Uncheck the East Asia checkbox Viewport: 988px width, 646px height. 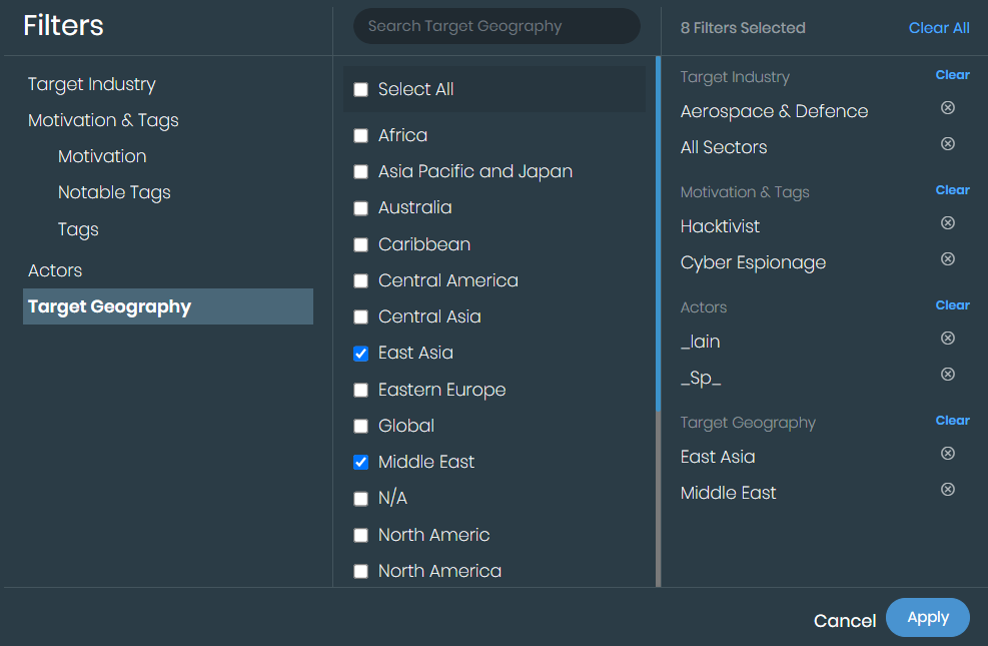pyautogui.click(x=361, y=353)
